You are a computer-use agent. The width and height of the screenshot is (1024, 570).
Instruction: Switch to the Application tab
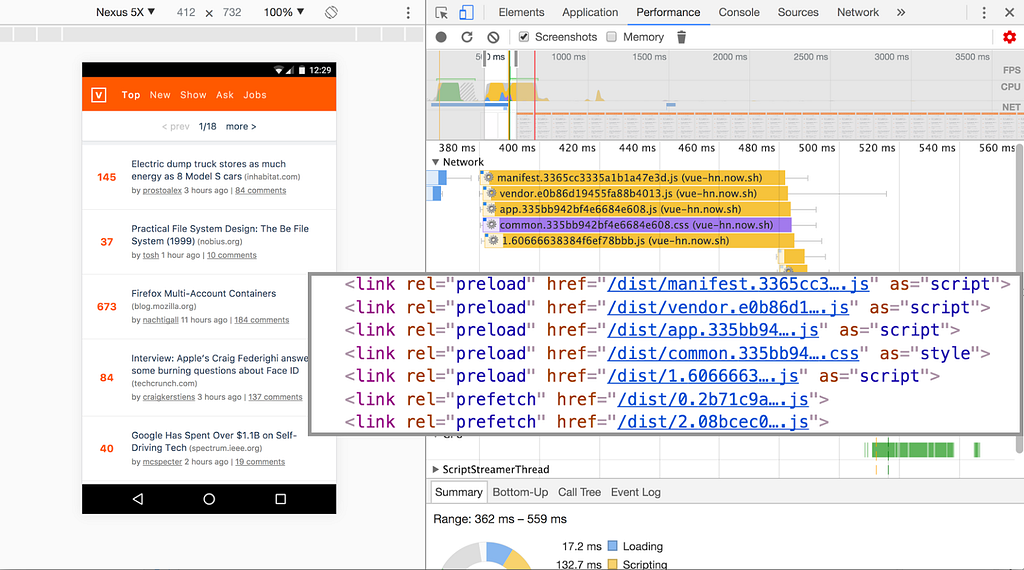pos(590,12)
